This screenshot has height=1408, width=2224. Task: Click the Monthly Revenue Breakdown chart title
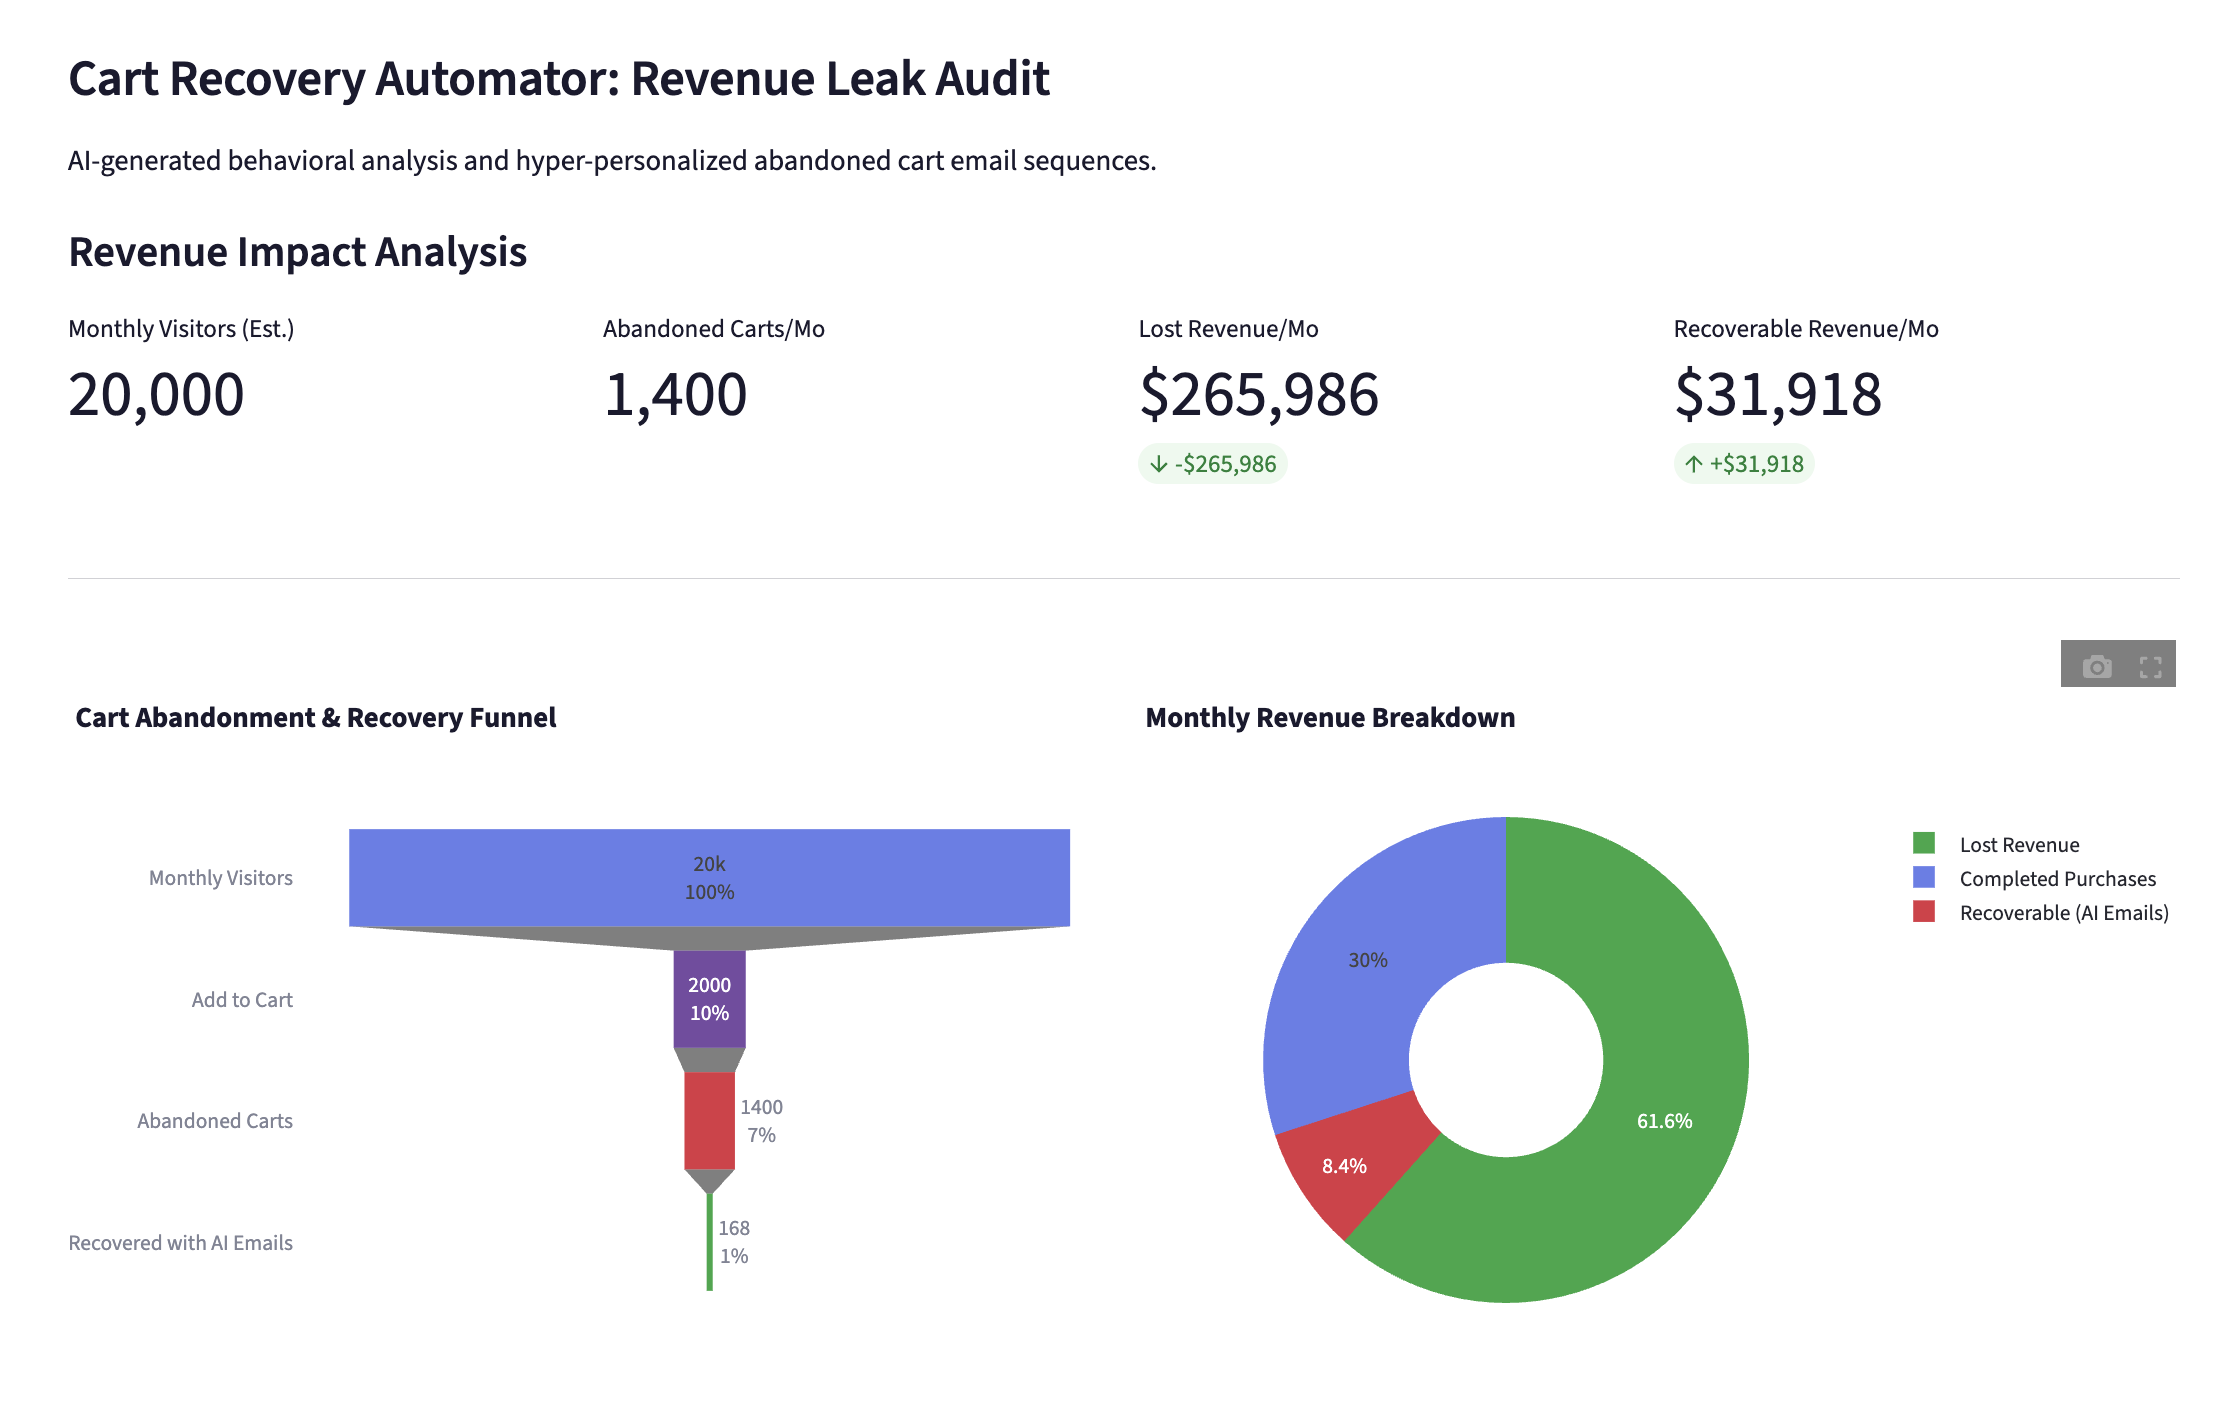pyautogui.click(x=1329, y=718)
